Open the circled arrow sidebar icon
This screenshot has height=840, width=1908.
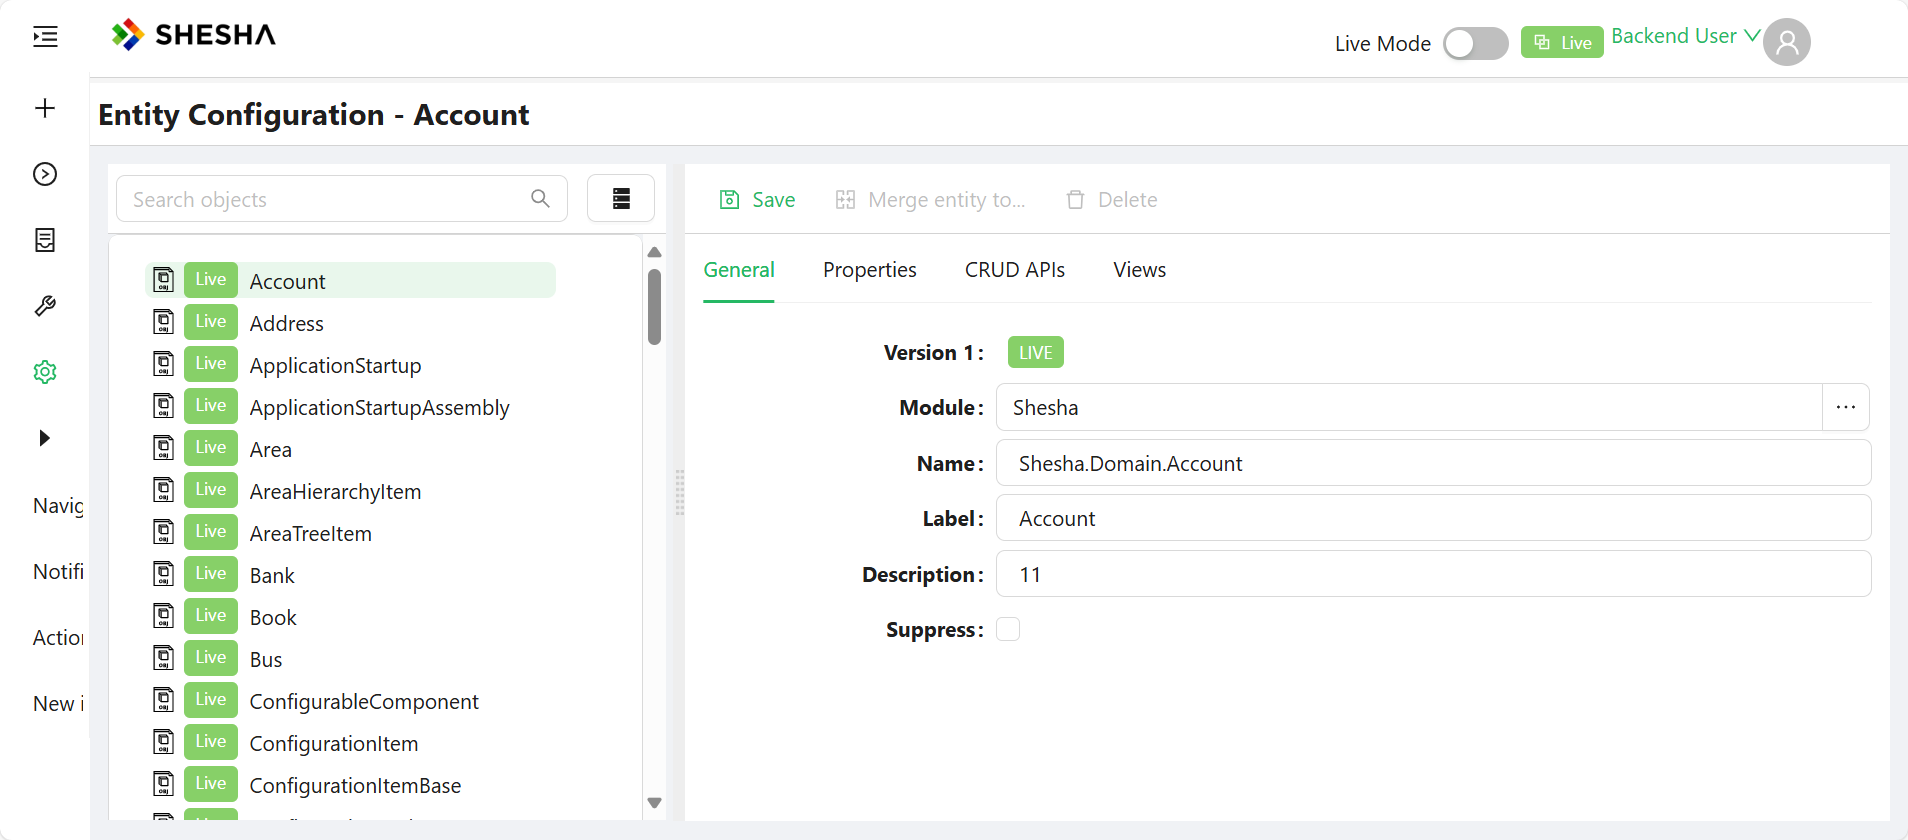click(45, 174)
